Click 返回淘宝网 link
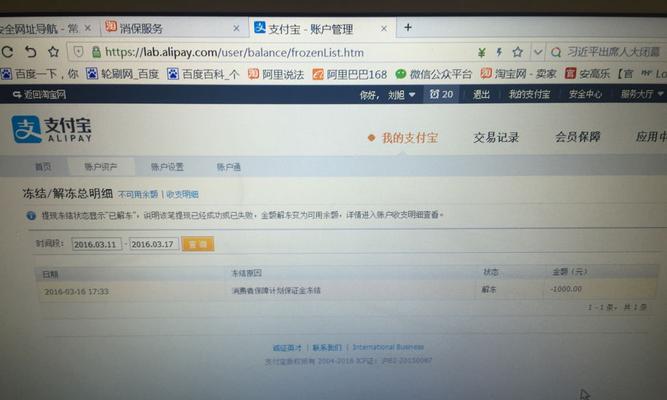This screenshot has width=667, height=400. point(40,94)
